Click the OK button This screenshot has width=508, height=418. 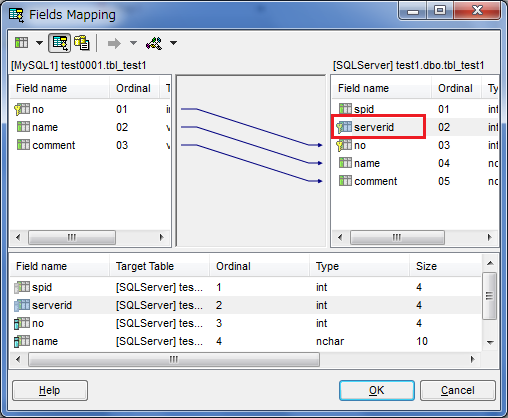click(377, 390)
